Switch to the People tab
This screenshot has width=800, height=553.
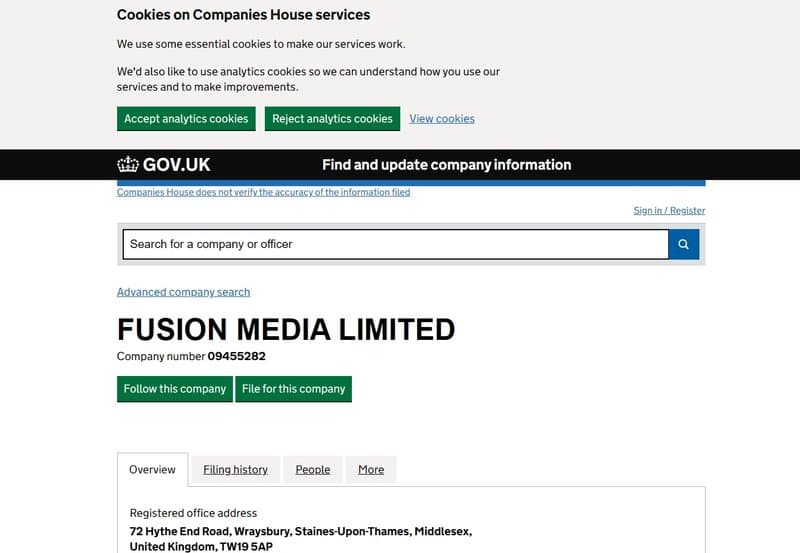[313, 470]
